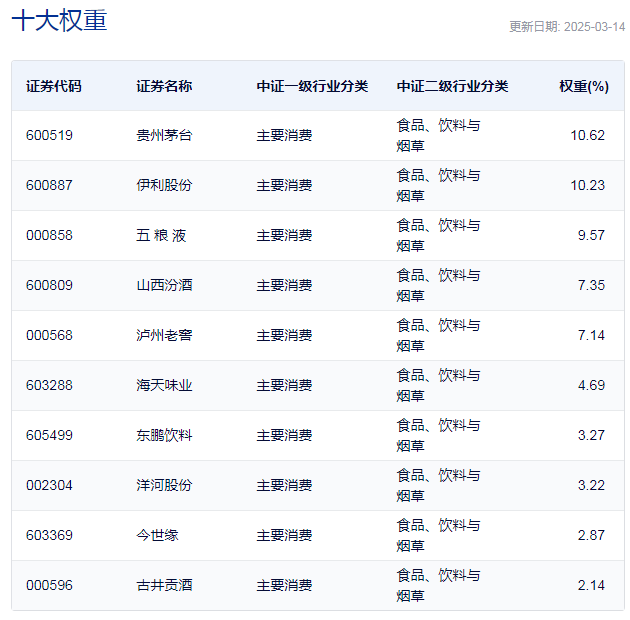Select security code 603288

49,385
